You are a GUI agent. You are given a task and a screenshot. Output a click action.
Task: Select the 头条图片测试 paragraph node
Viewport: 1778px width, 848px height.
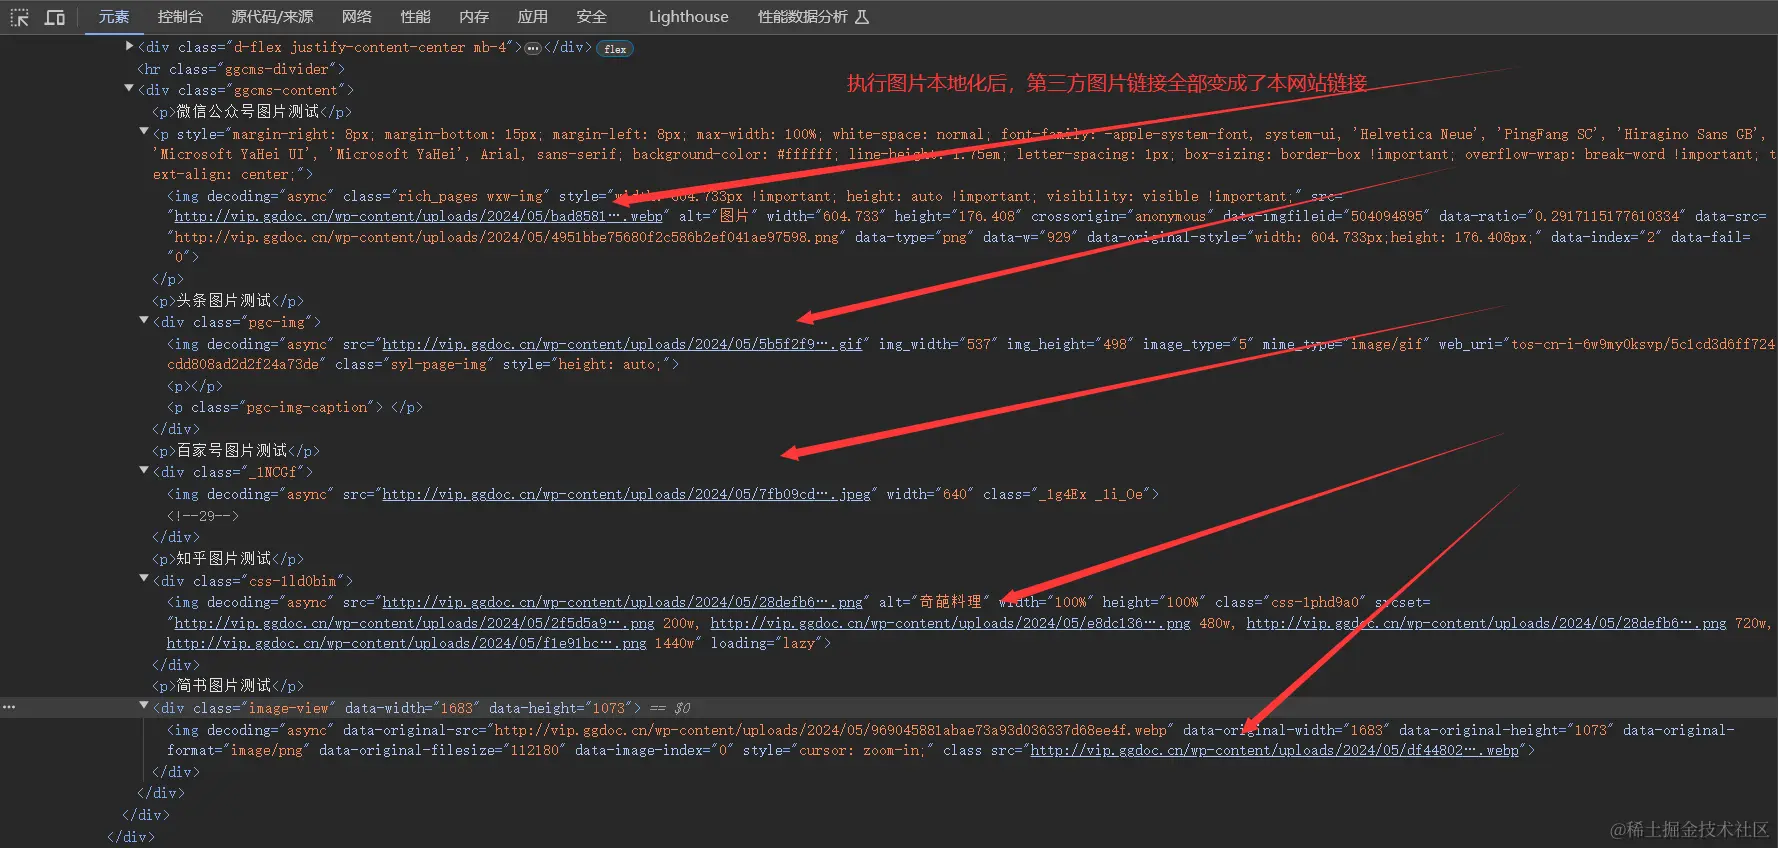pos(228,301)
